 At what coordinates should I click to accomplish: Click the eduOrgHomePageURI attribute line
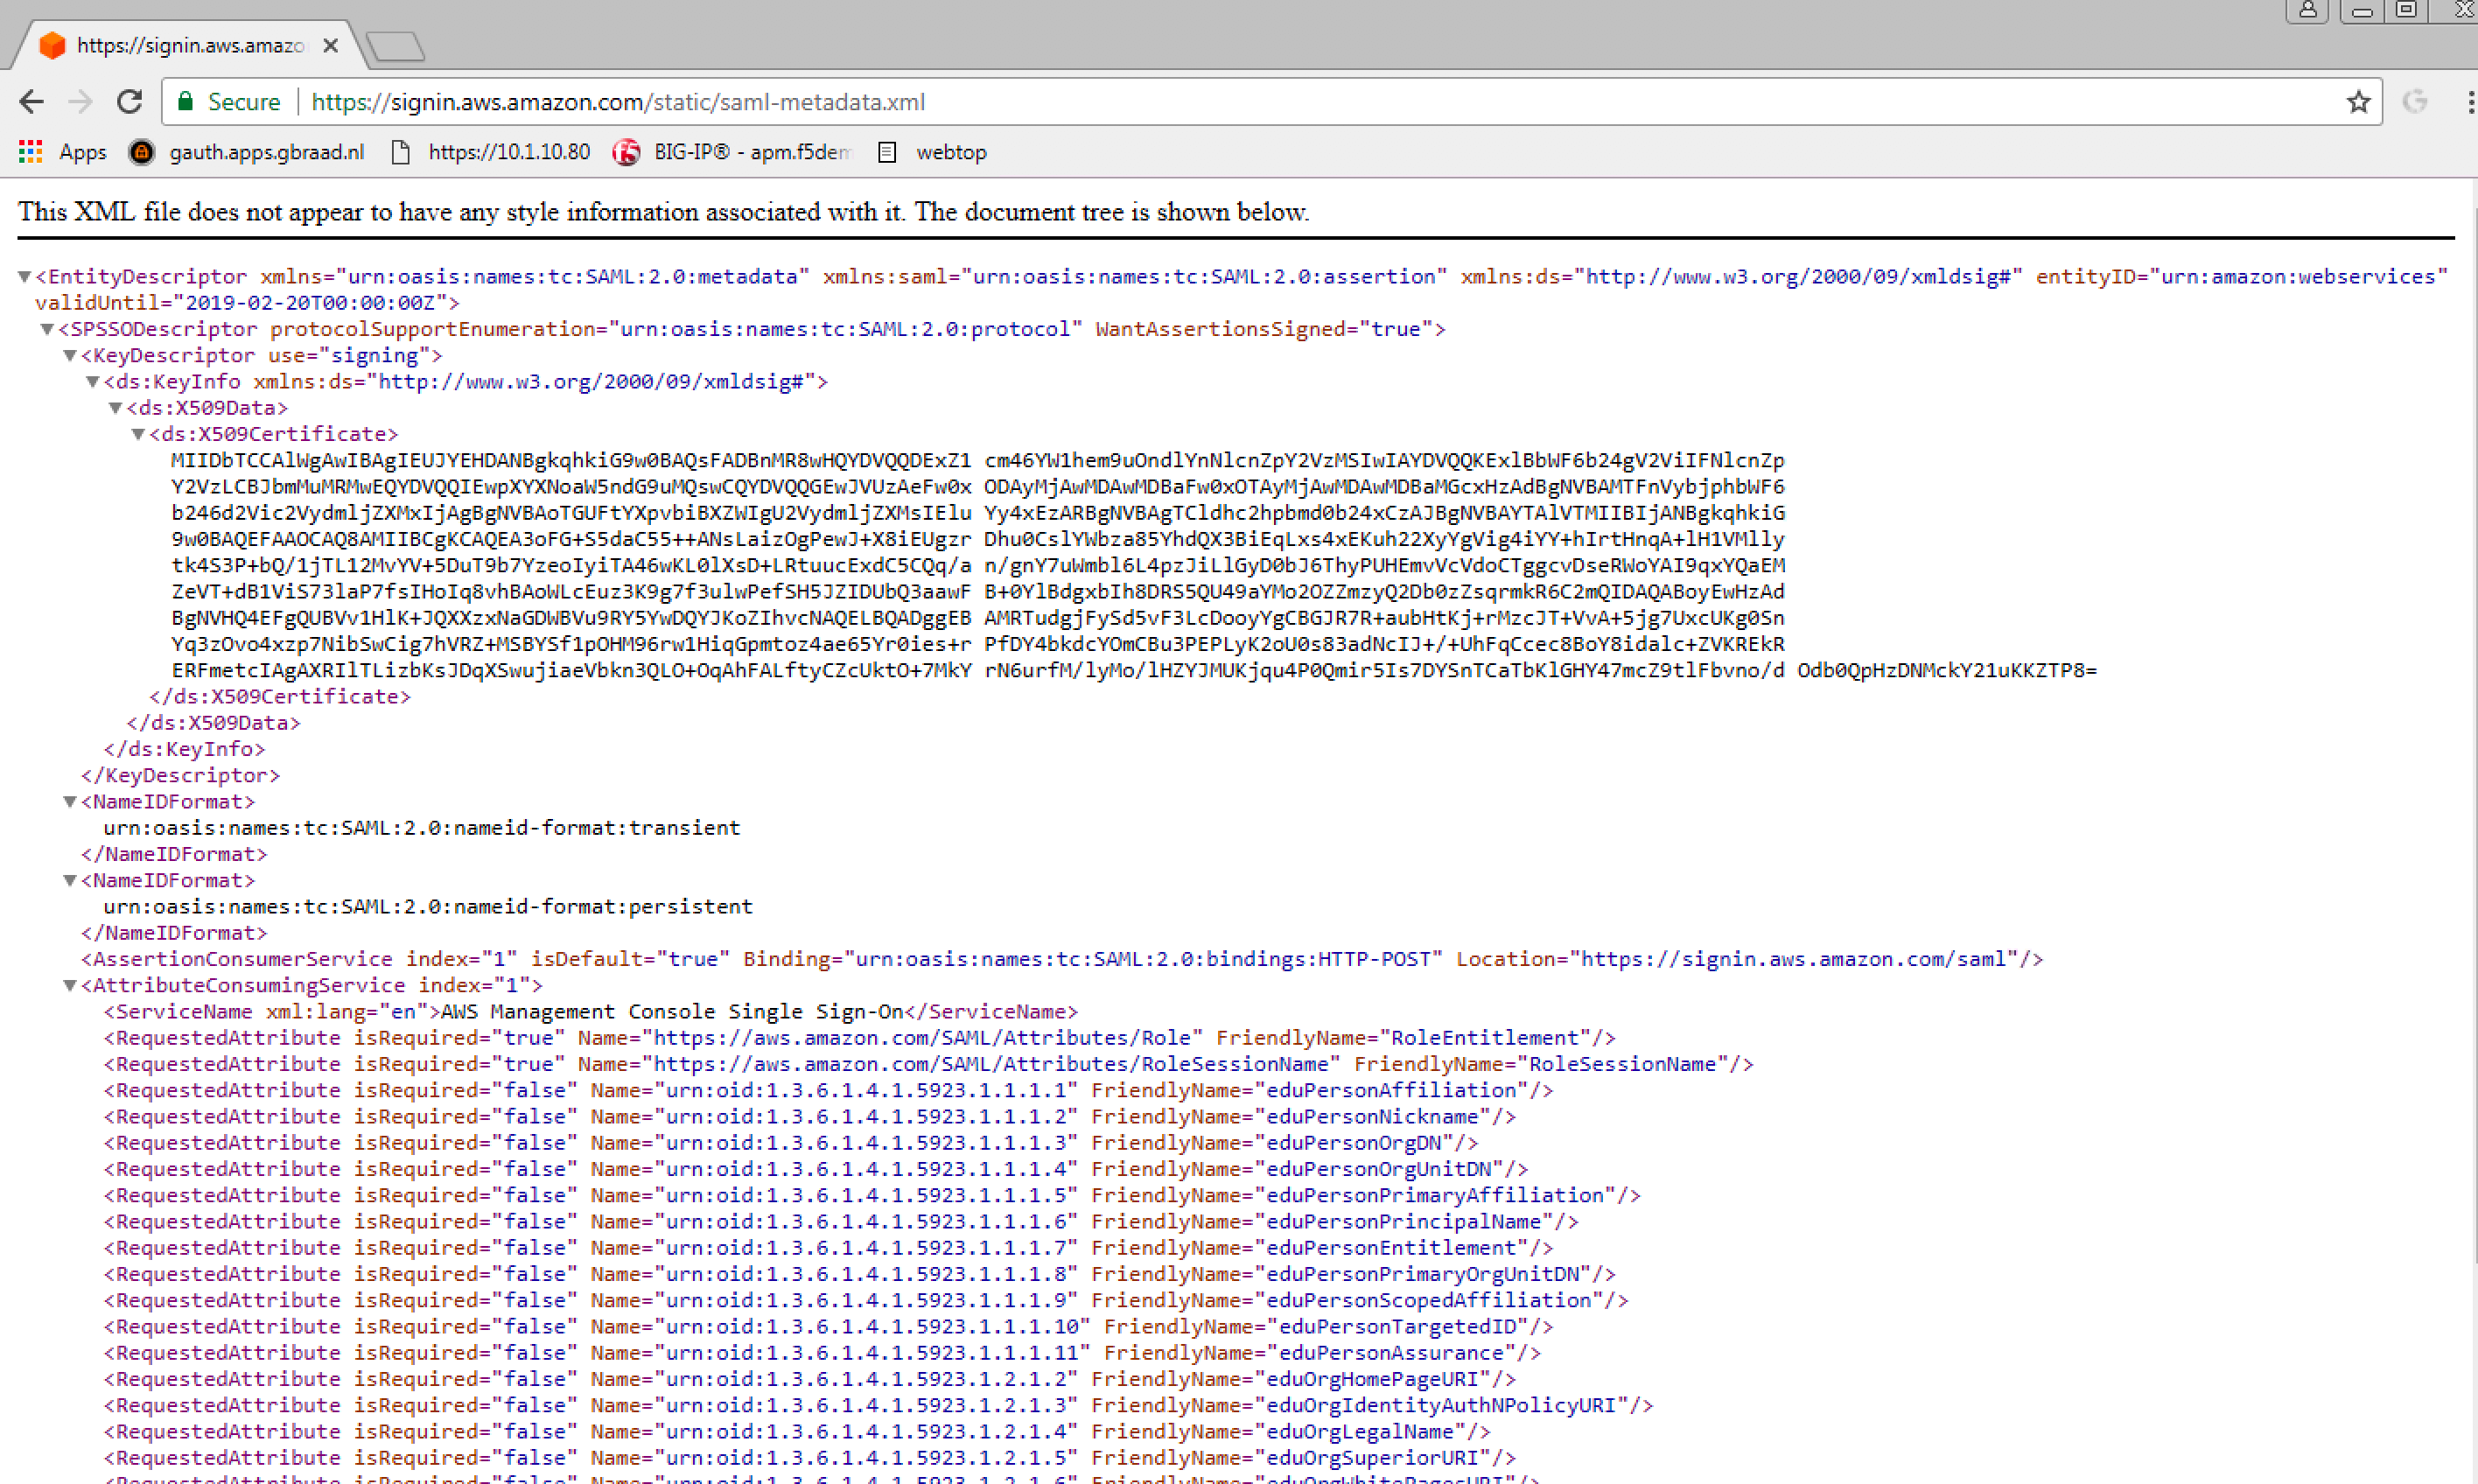810,1379
